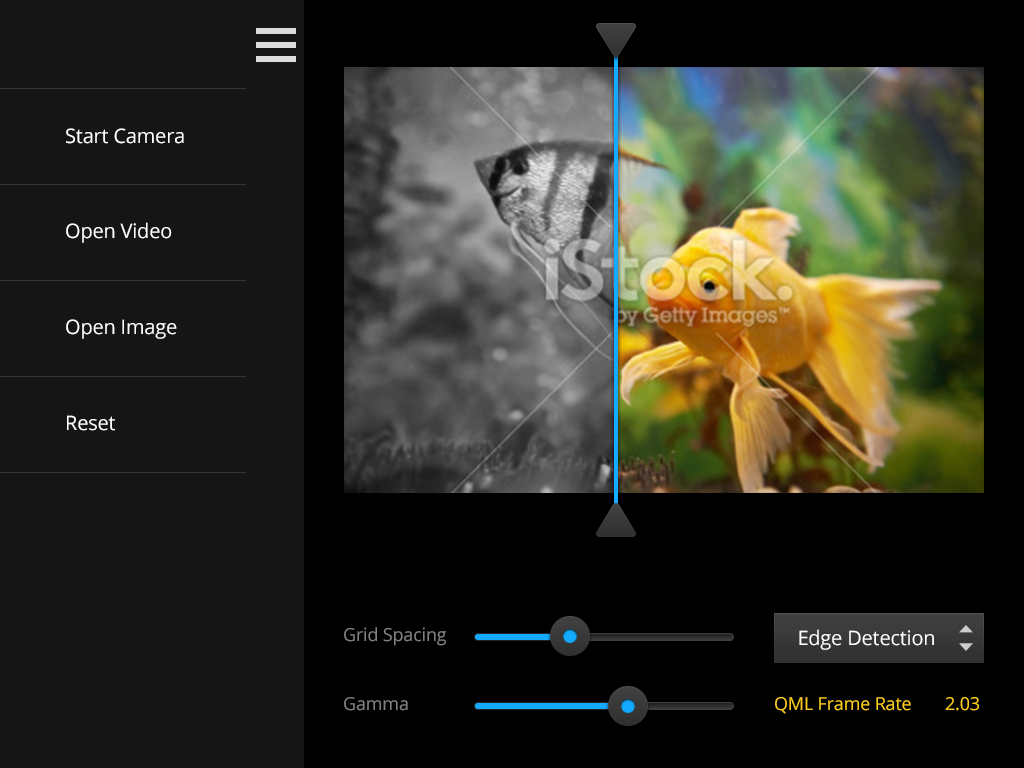Click the unfilled Gamma track right of the knob
Image resolution: width=1024 pixels, height=768 pixels.
pos(690,706)
